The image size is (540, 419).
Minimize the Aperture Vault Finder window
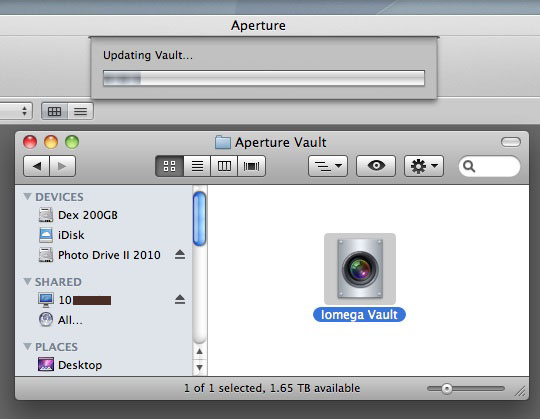coord(51,142)
